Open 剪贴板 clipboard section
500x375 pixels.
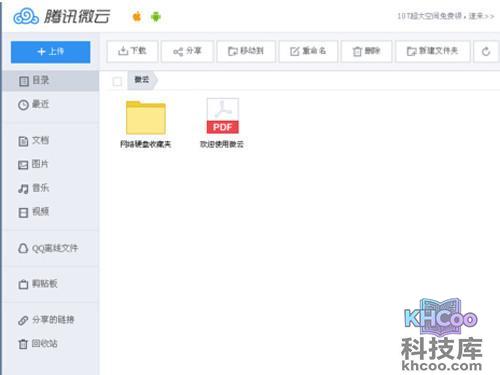pos(51,284)
